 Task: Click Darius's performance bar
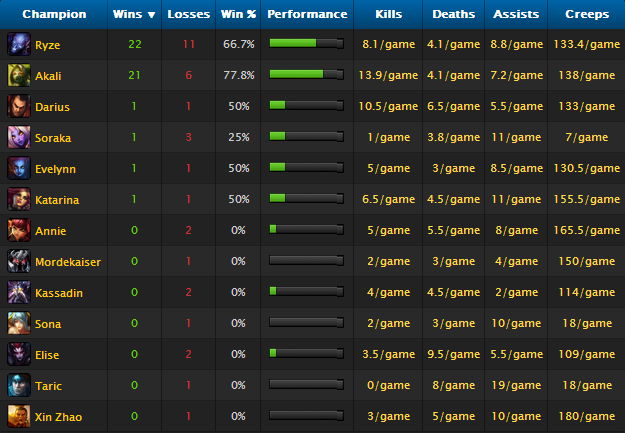(306, 105)
